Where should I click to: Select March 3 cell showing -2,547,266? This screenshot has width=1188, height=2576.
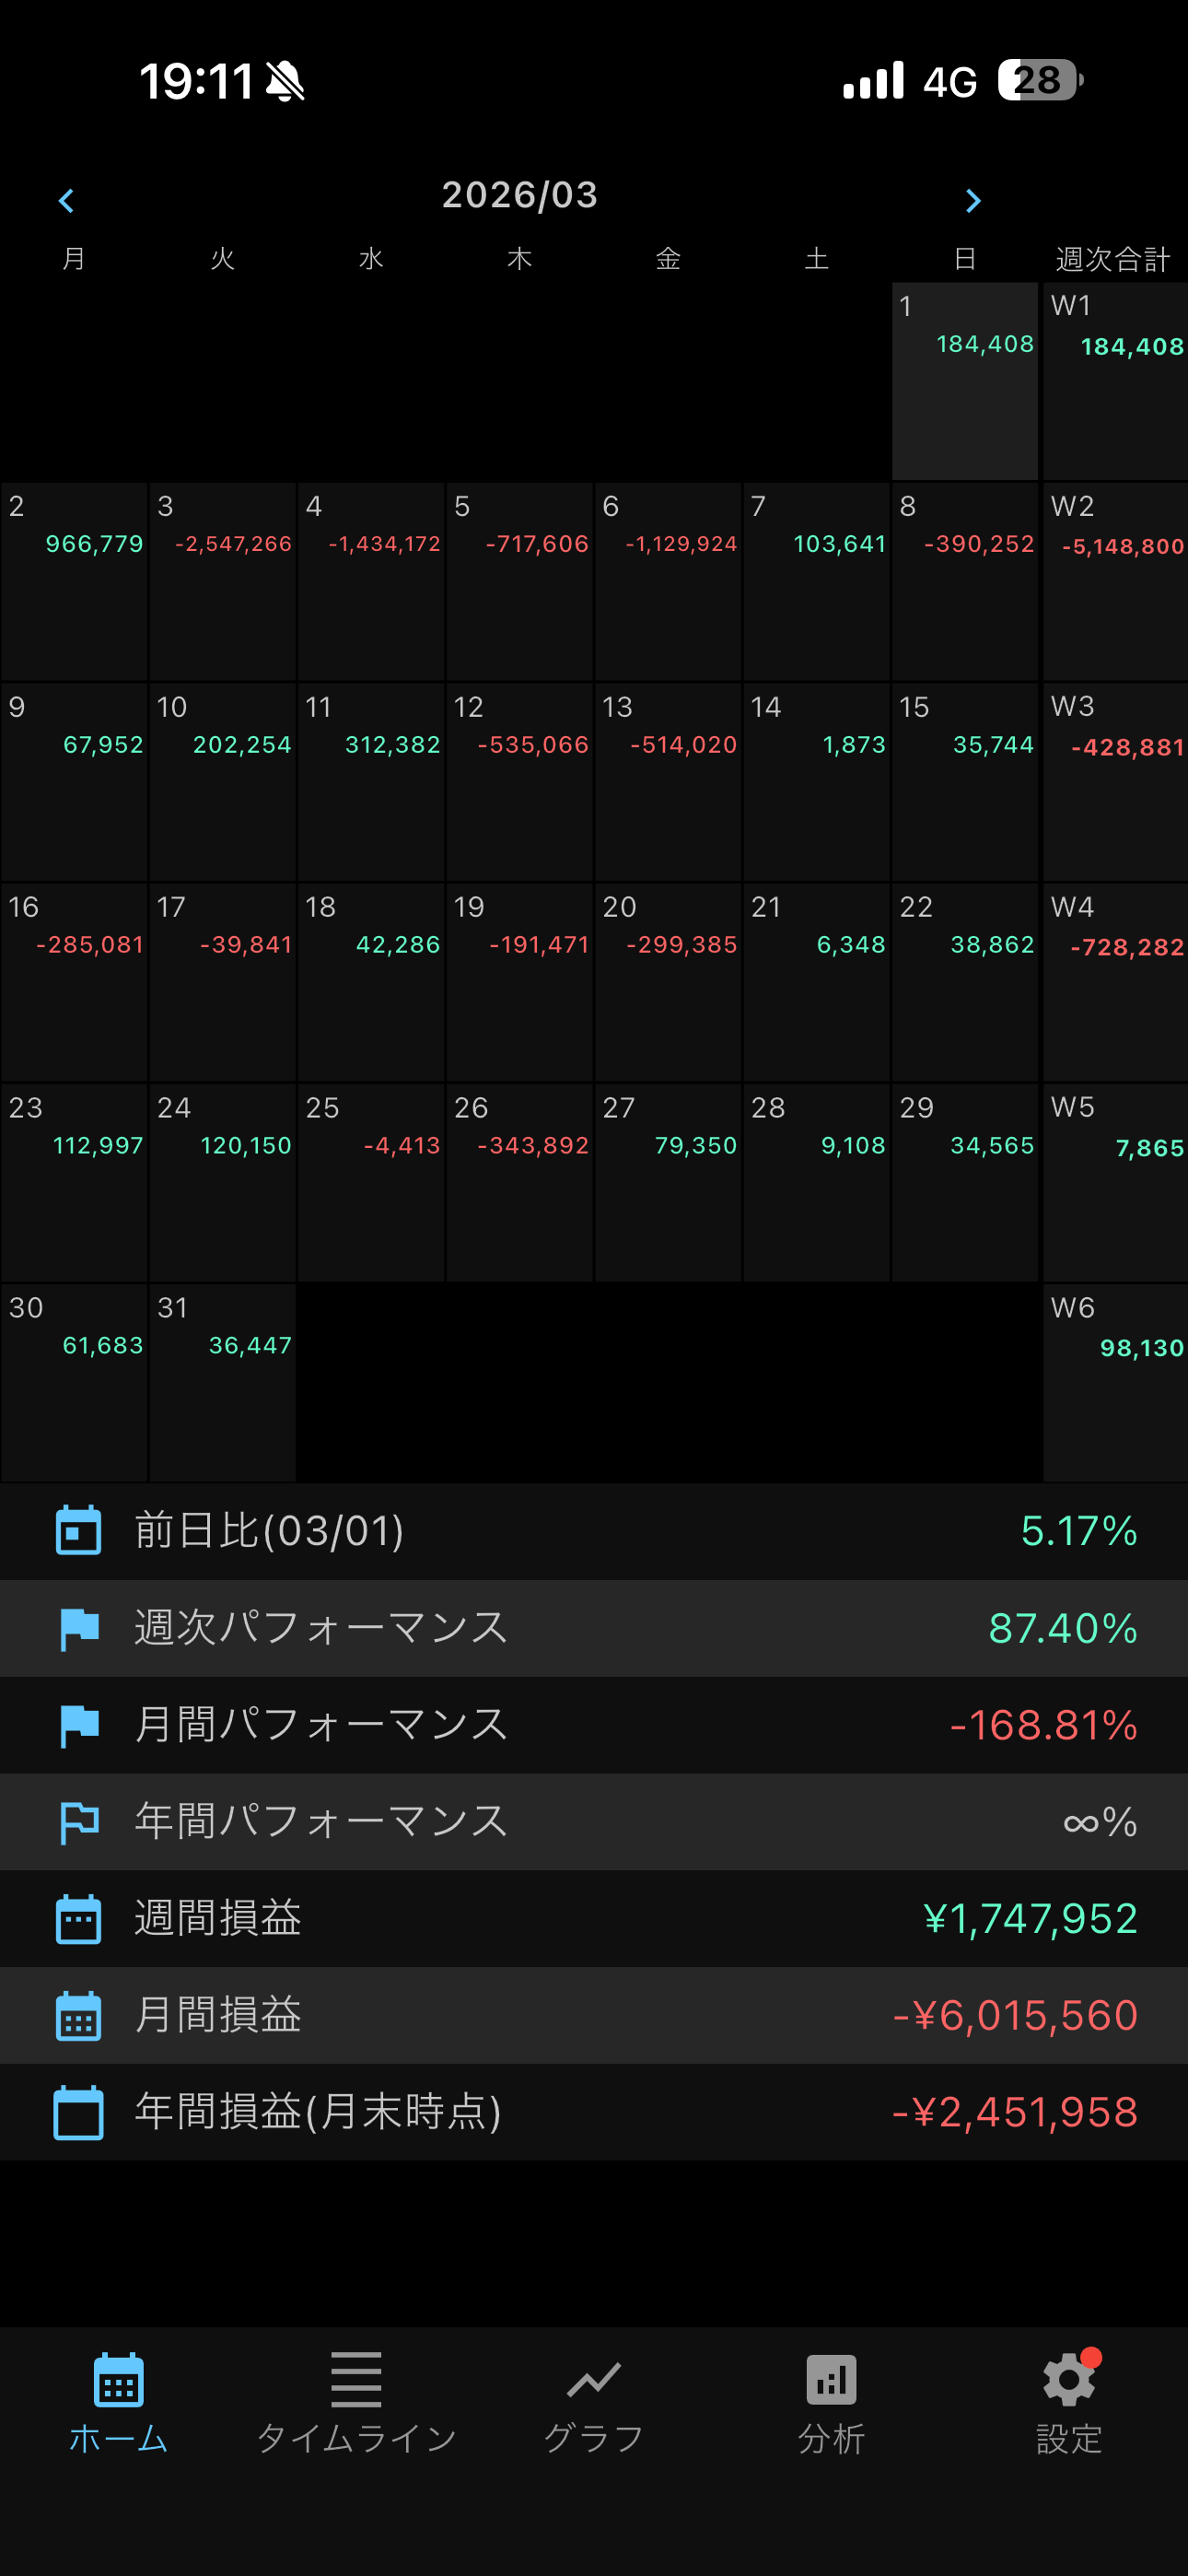222,581
